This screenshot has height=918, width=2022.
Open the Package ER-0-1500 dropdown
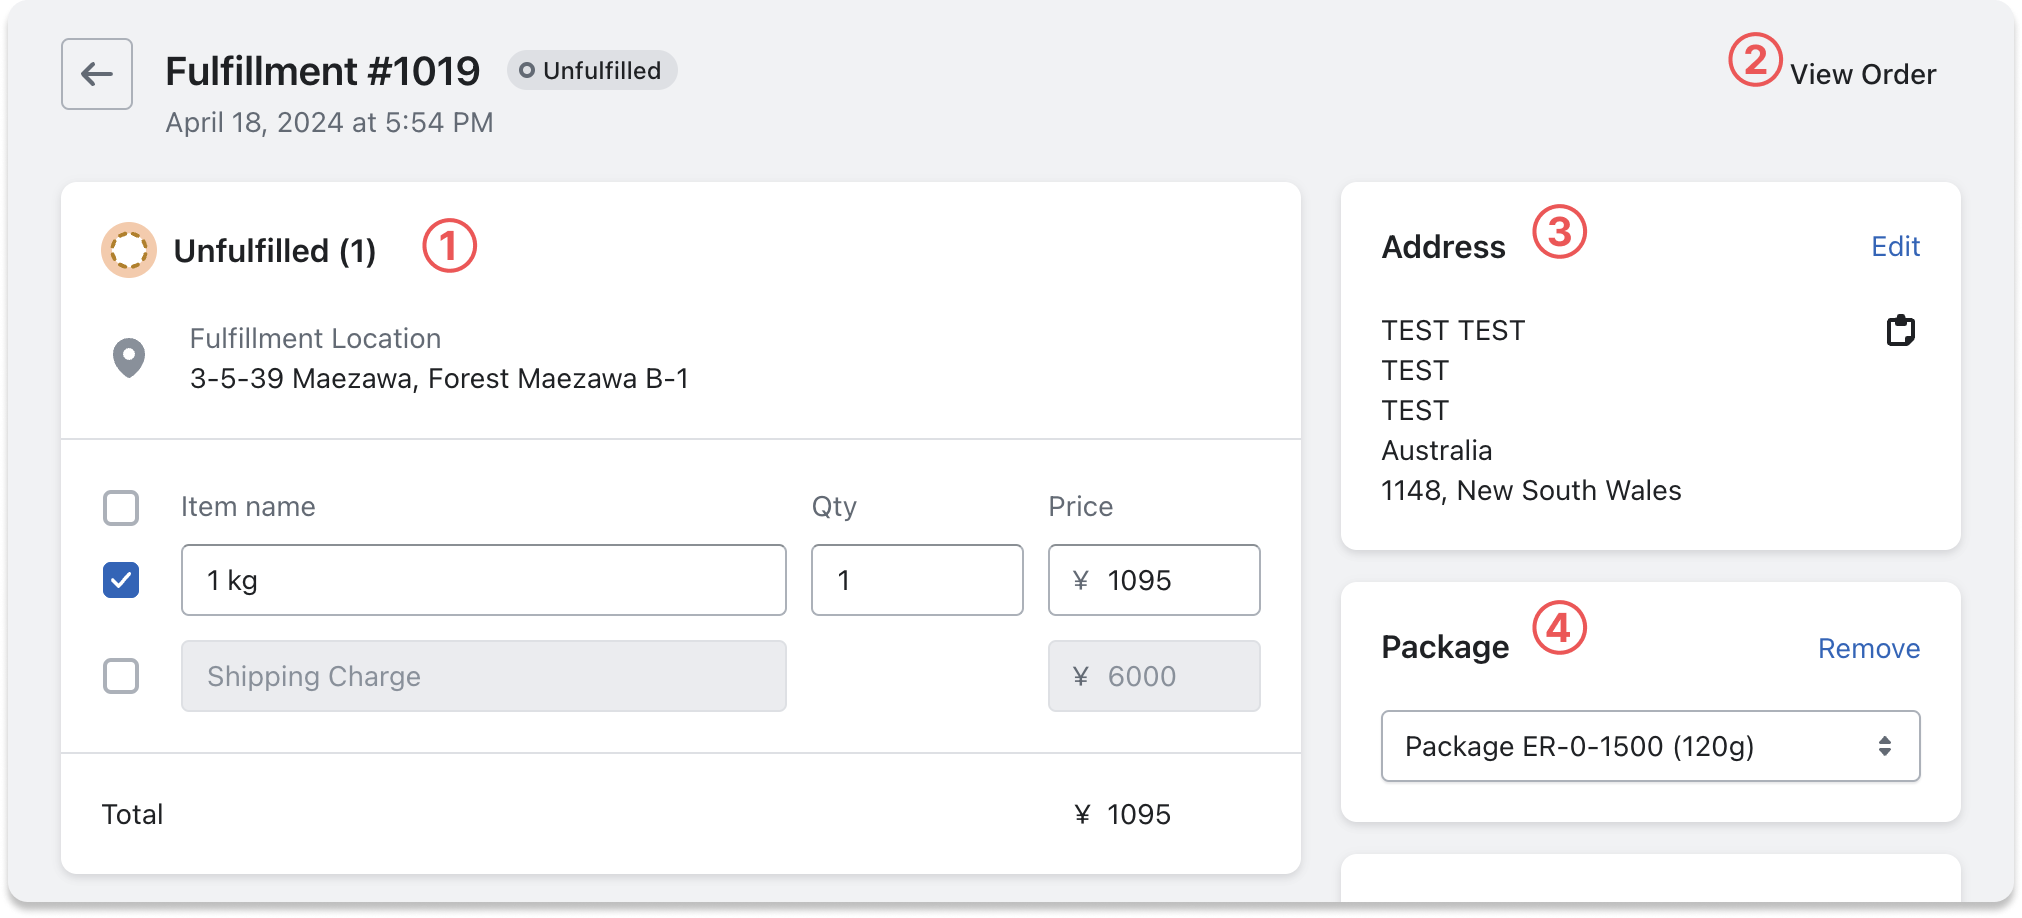coord(1650,746)
